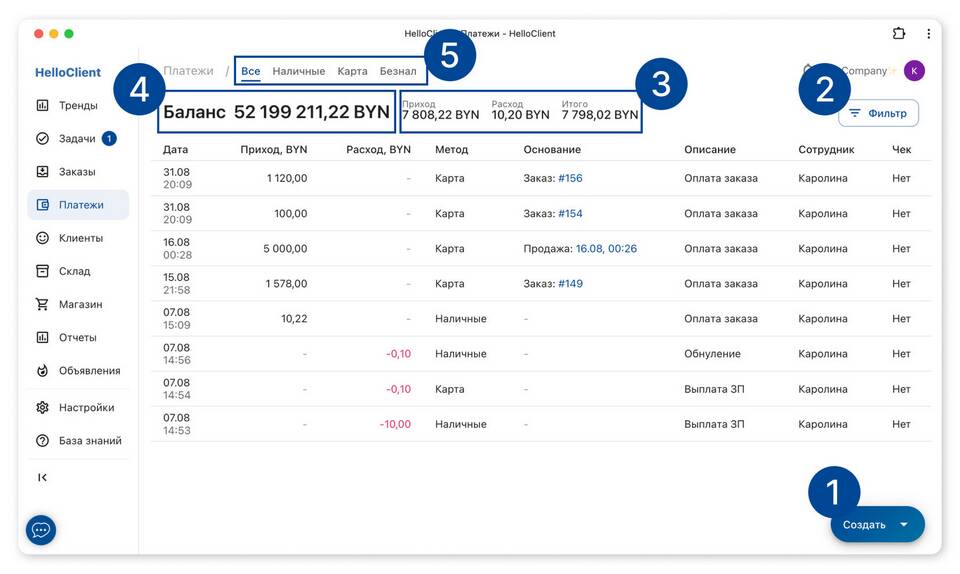Open the three-dot window menu
Image resolution: width=960 pixels, height=574 pixels.
pyautogui.click(x=929, y=34)
